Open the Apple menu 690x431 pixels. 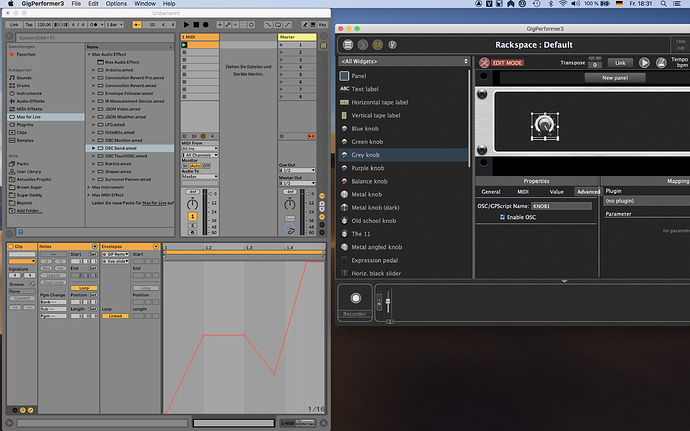pos(11,4)
